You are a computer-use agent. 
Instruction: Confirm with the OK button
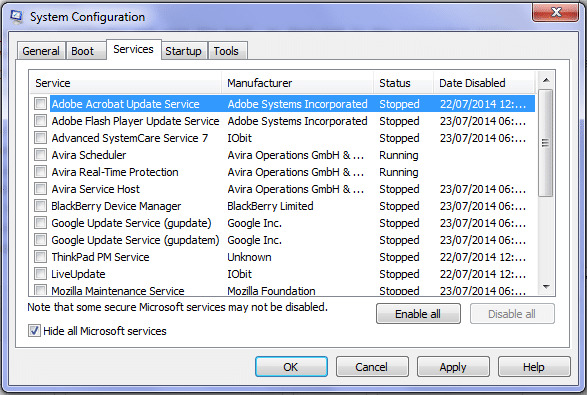coord(291,367)
